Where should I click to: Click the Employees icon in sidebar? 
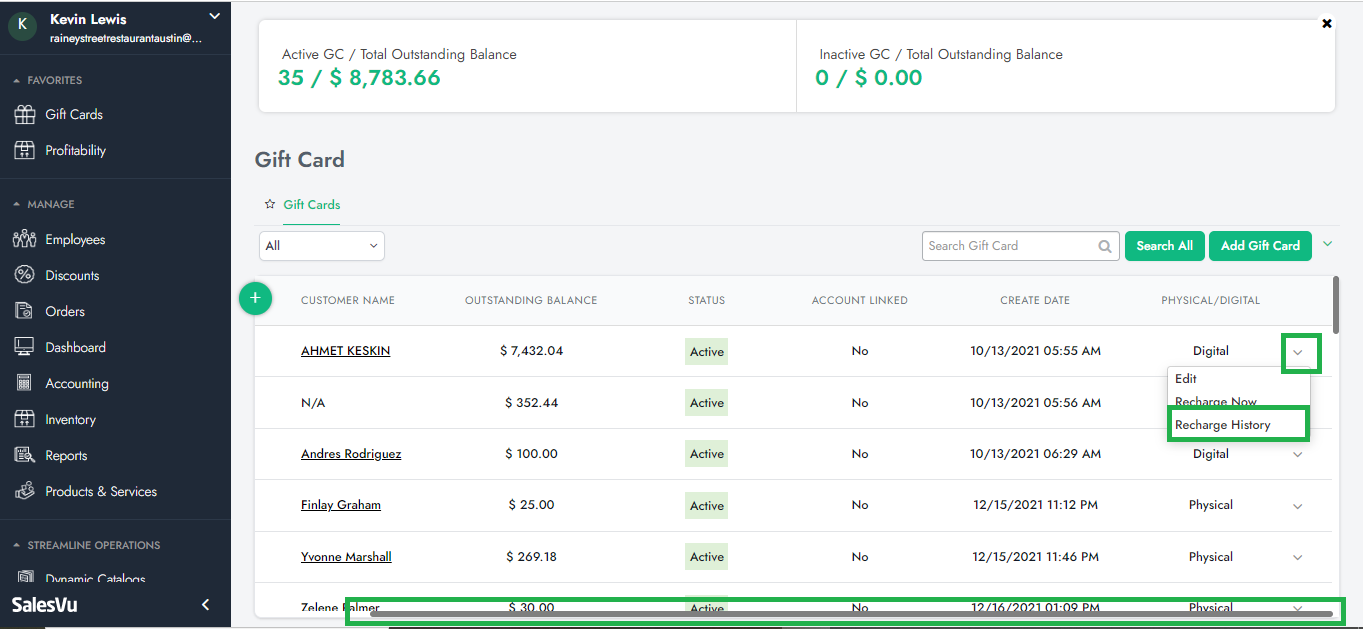coord(25,240)
